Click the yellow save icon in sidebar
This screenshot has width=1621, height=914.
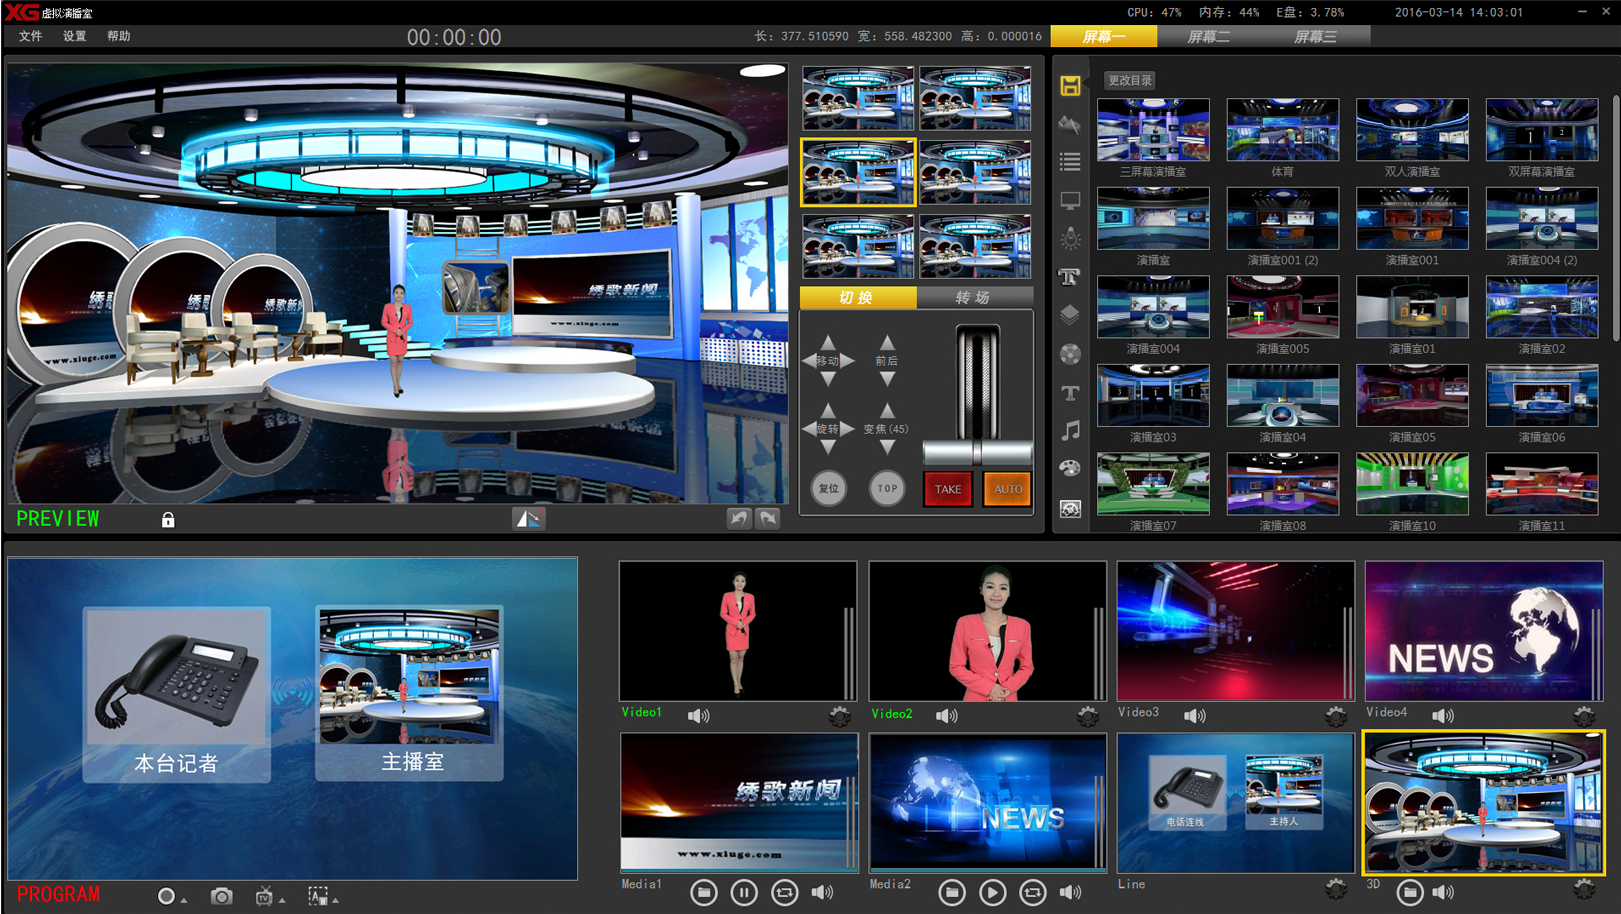click(1070, 86)
